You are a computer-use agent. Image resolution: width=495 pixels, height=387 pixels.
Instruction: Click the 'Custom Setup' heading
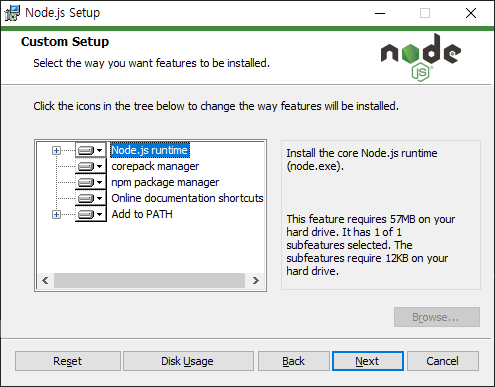(65, 42)
